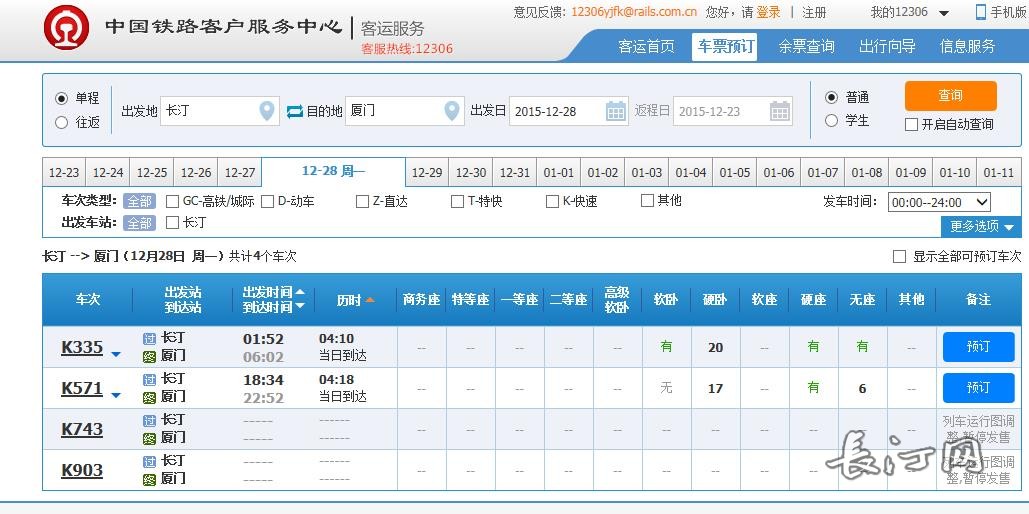Swap departure and destination stations
This screenshot has height=514, width=1029.
point(295,111)
